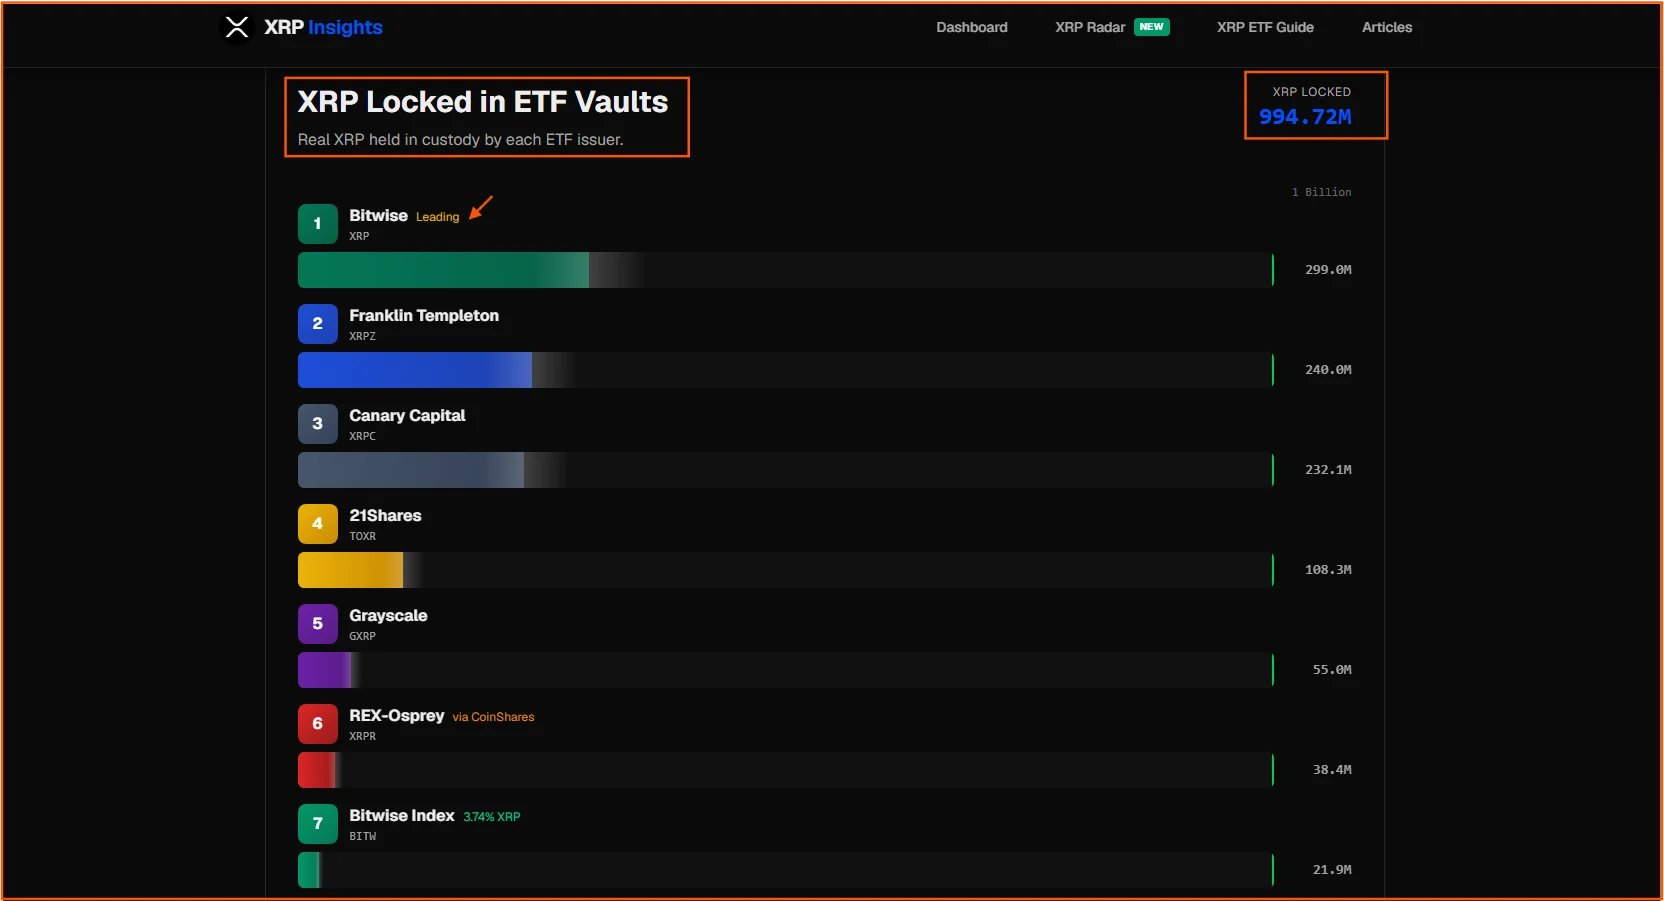Click the XRP logo icon in header

pos(236,27)
